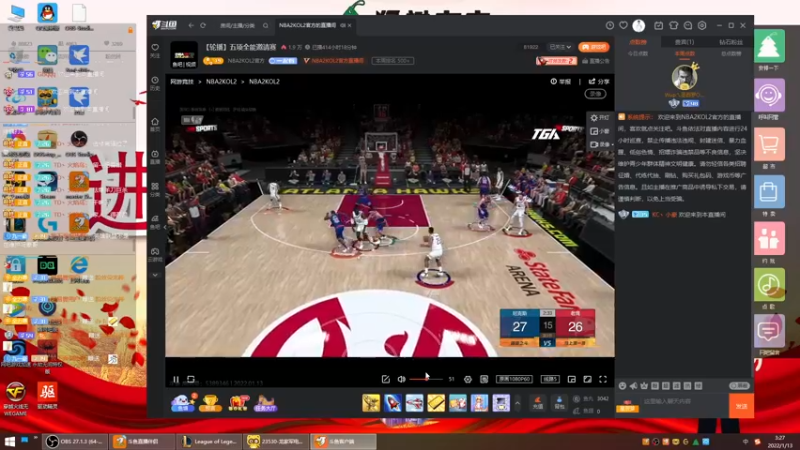800x450 pixels.
Task: Click the report link above the video
Action: [561, 81]
